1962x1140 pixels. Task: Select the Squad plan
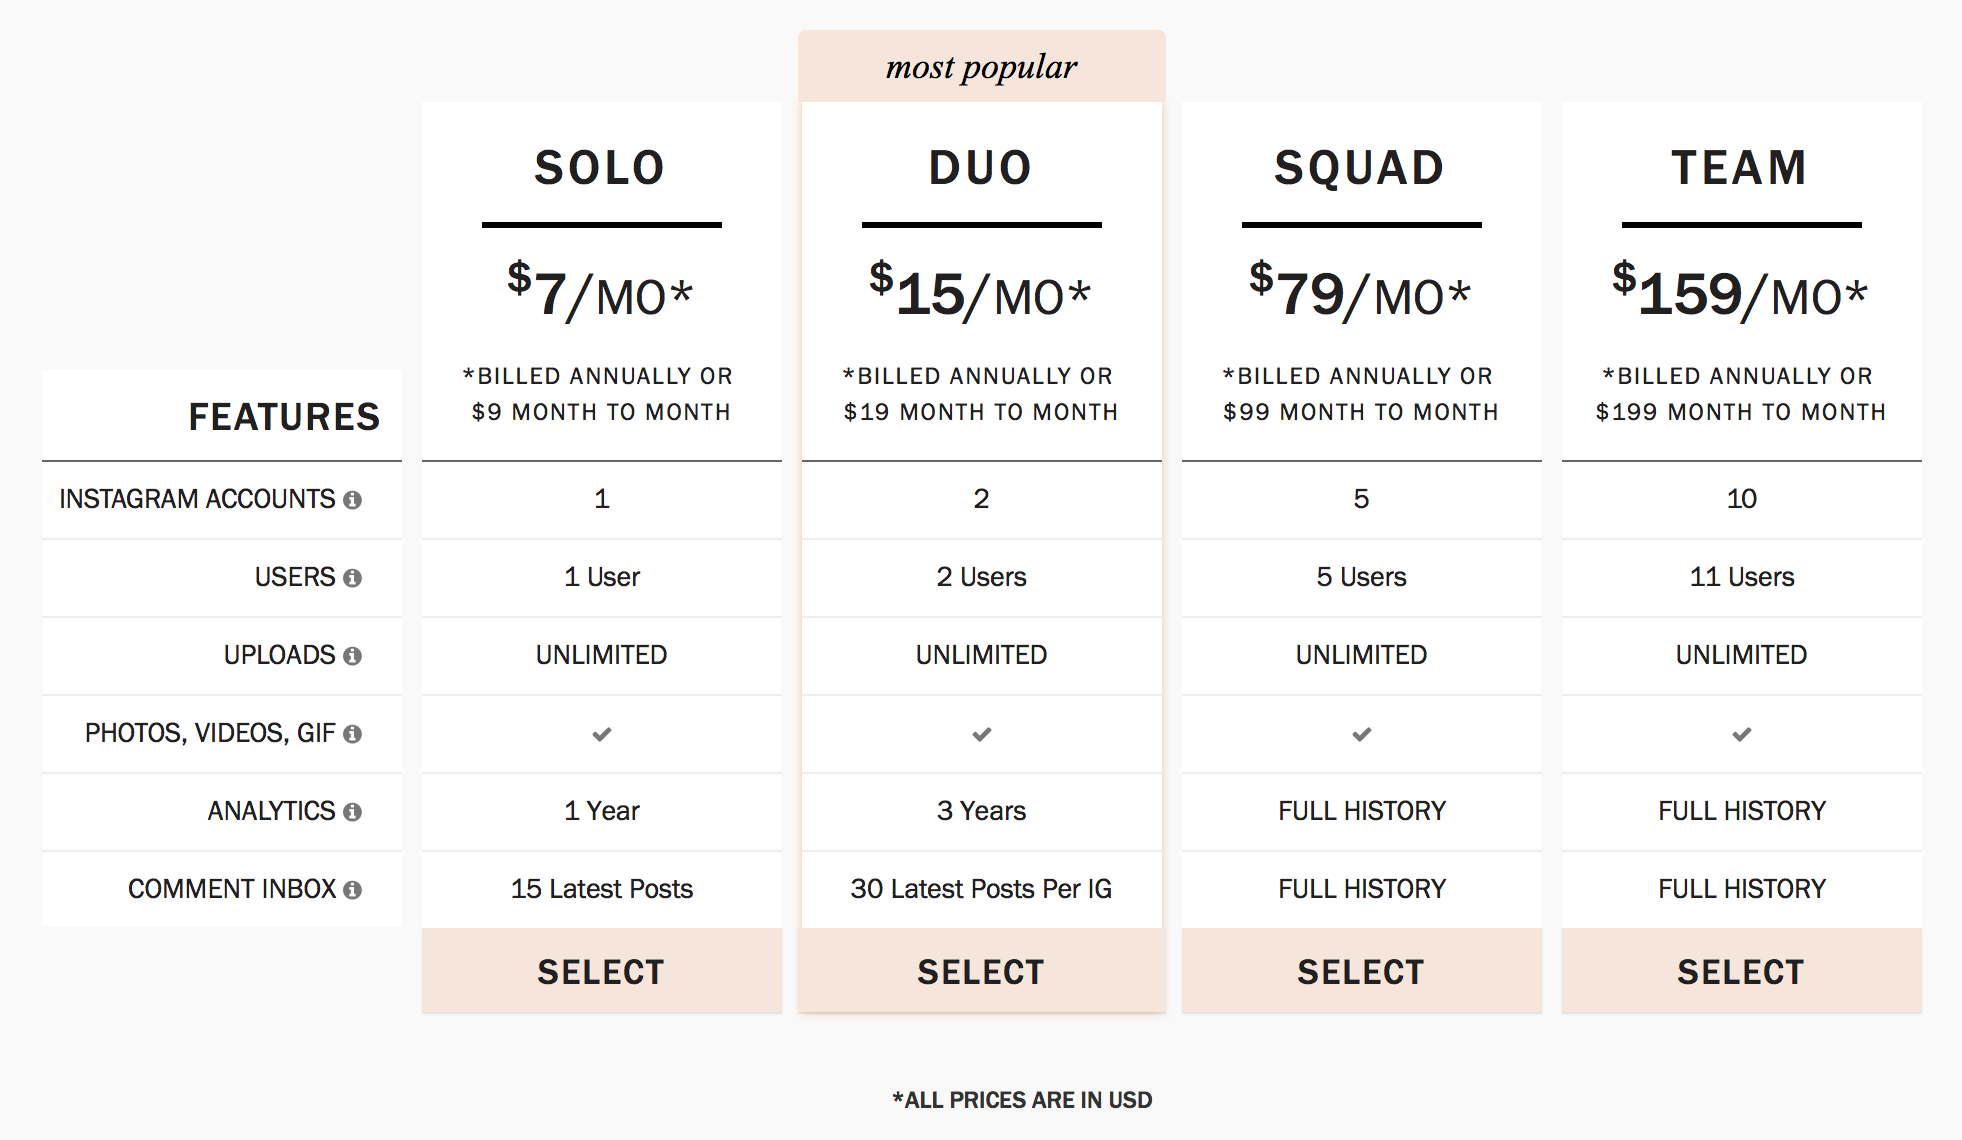(x=1362, y=971)
